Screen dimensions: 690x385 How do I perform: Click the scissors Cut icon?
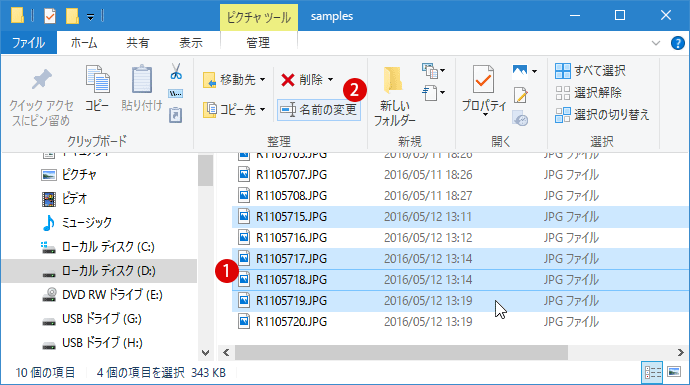(176, 71)
